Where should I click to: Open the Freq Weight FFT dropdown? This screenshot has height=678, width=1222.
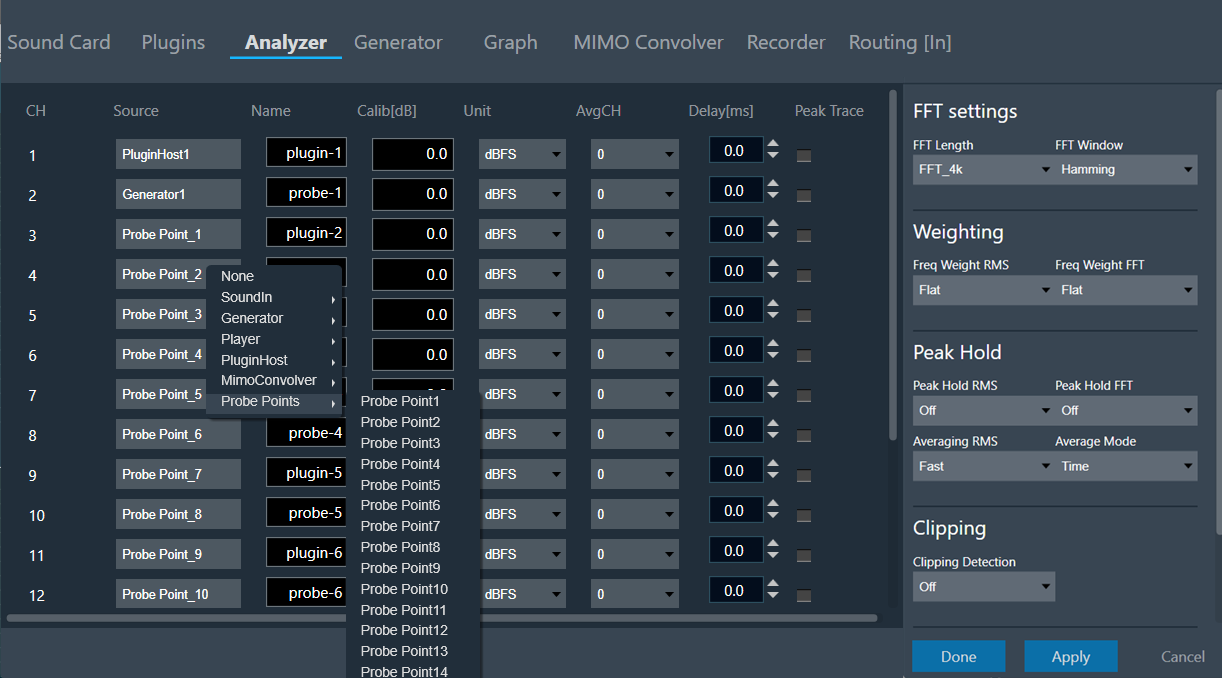click(x=1126, y=290)
